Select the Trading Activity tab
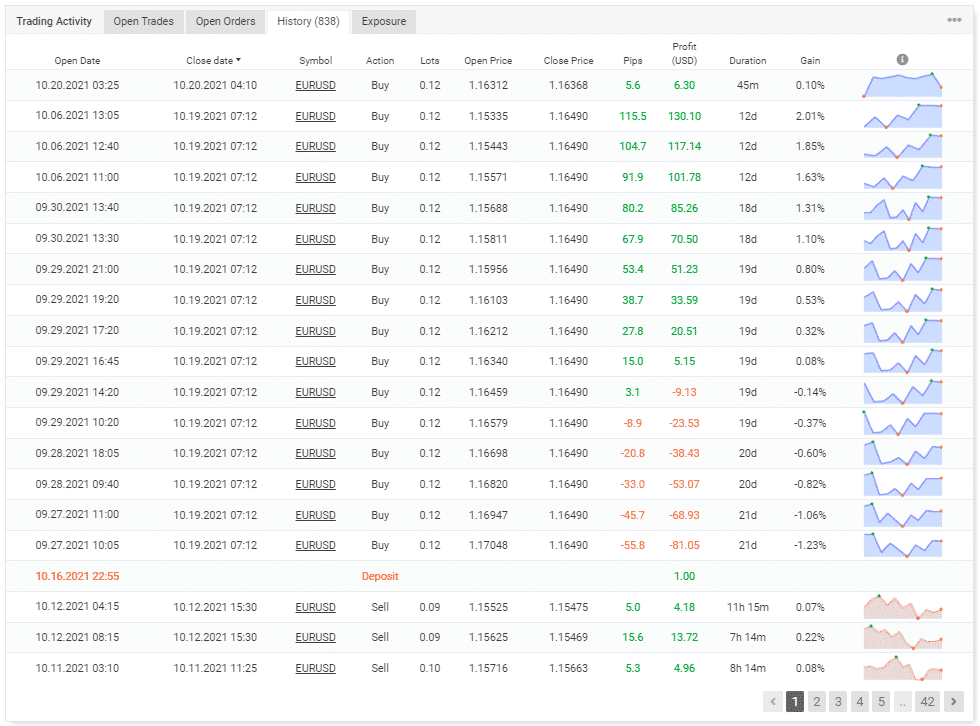 pos(53,20)
